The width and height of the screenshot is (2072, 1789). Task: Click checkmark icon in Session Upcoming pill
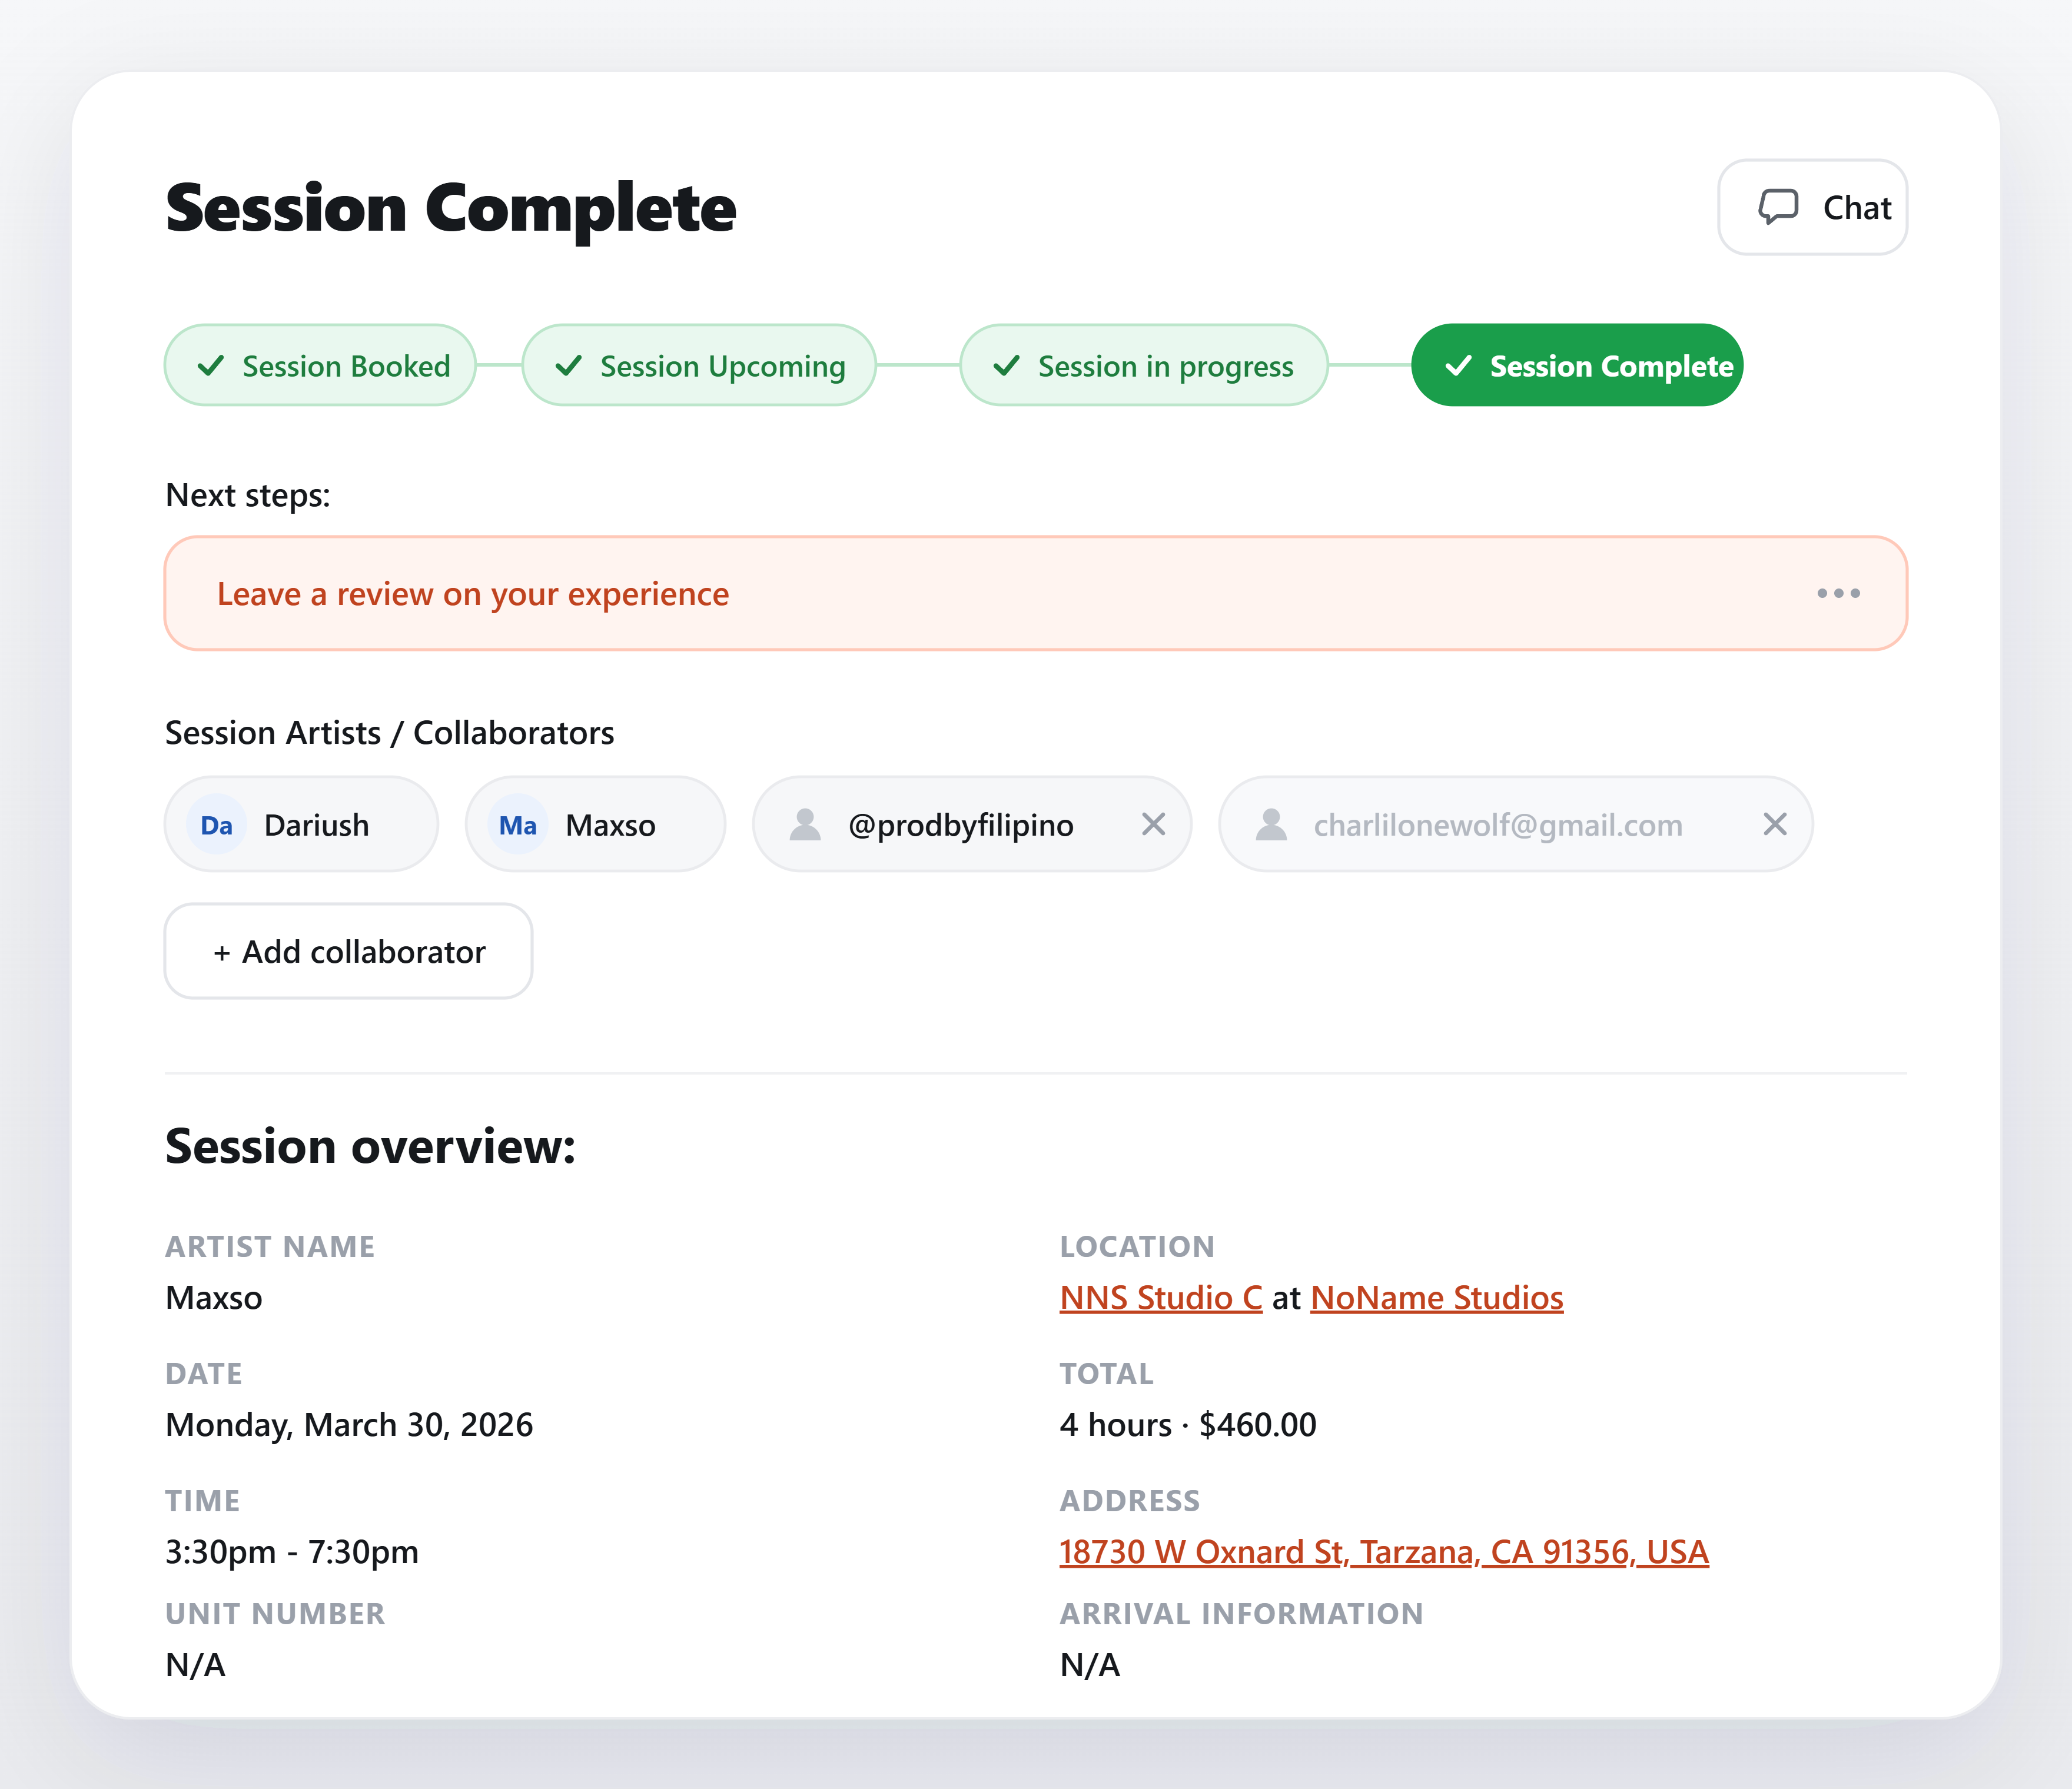pos(569,366)
